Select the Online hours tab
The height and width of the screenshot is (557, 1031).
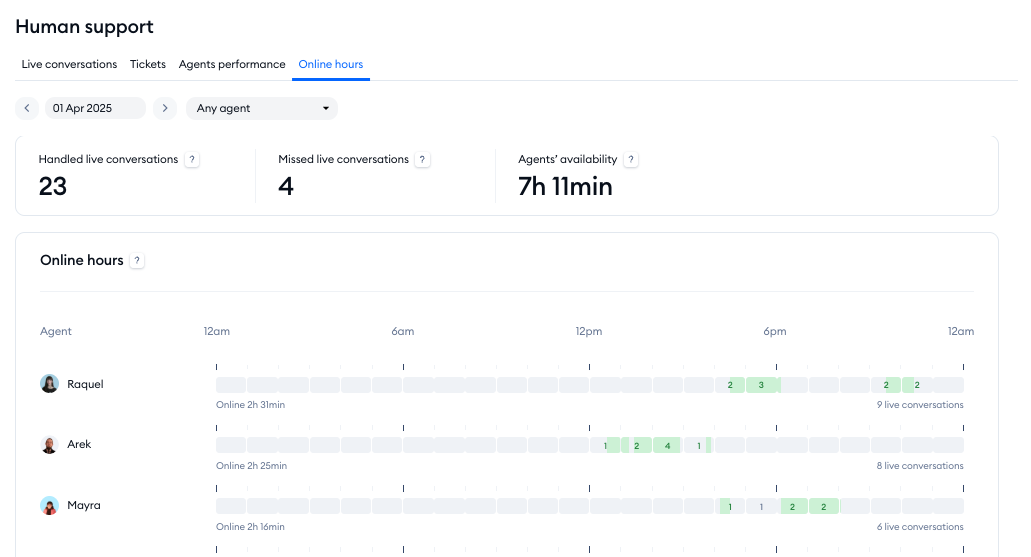pyautogui.click(x=331, y=64)
